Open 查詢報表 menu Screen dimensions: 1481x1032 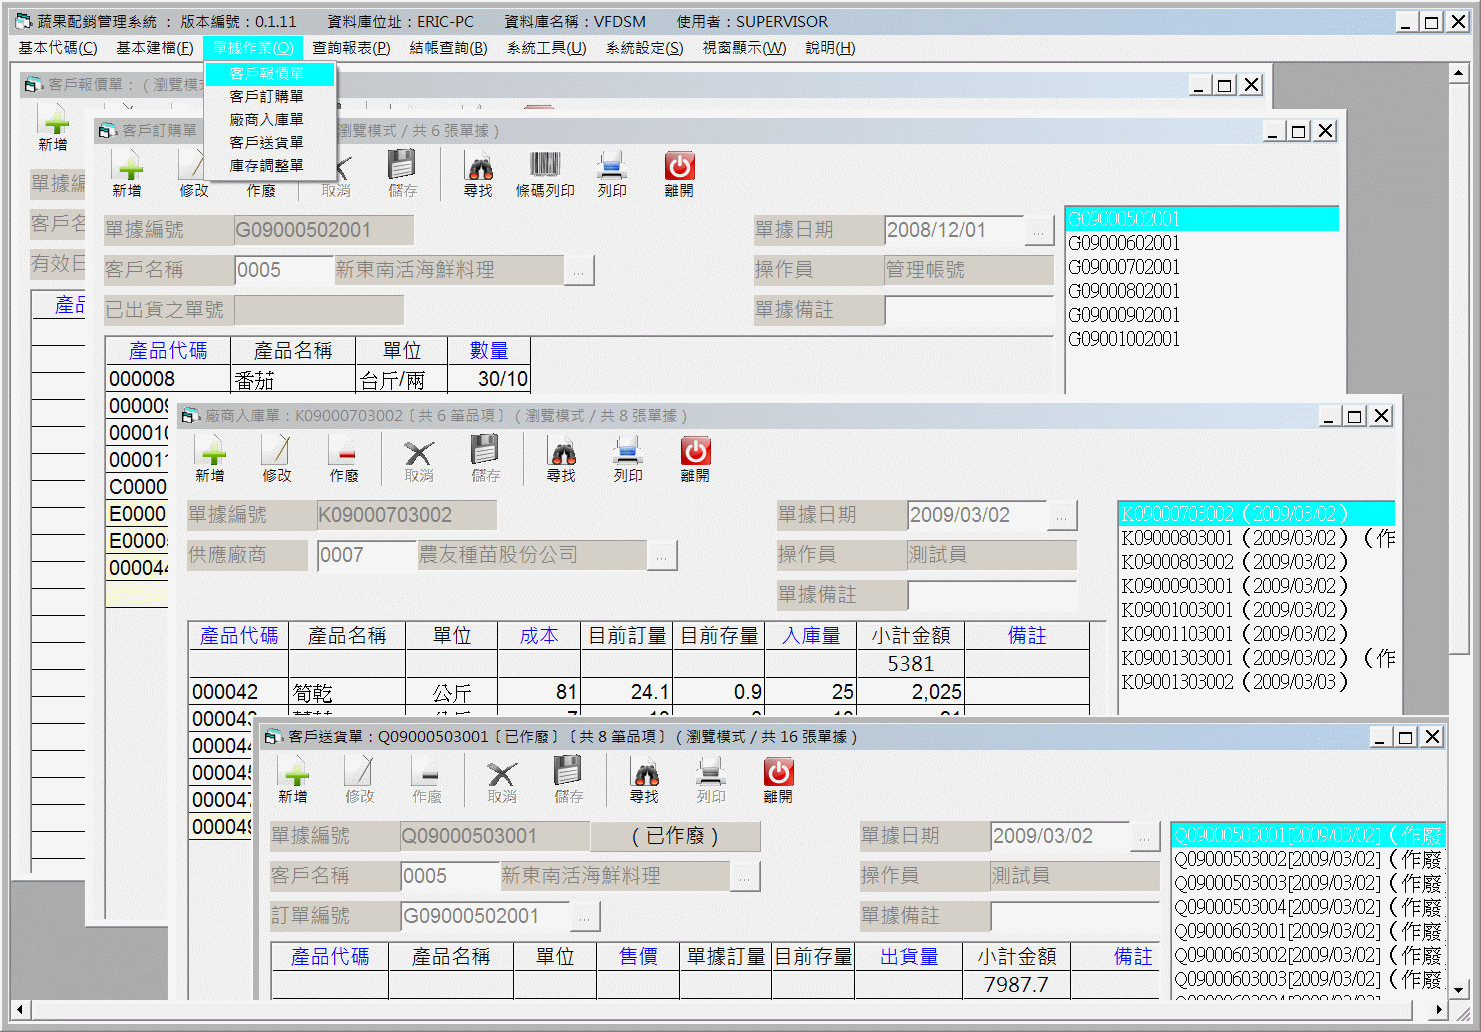(x=351, y=48)
